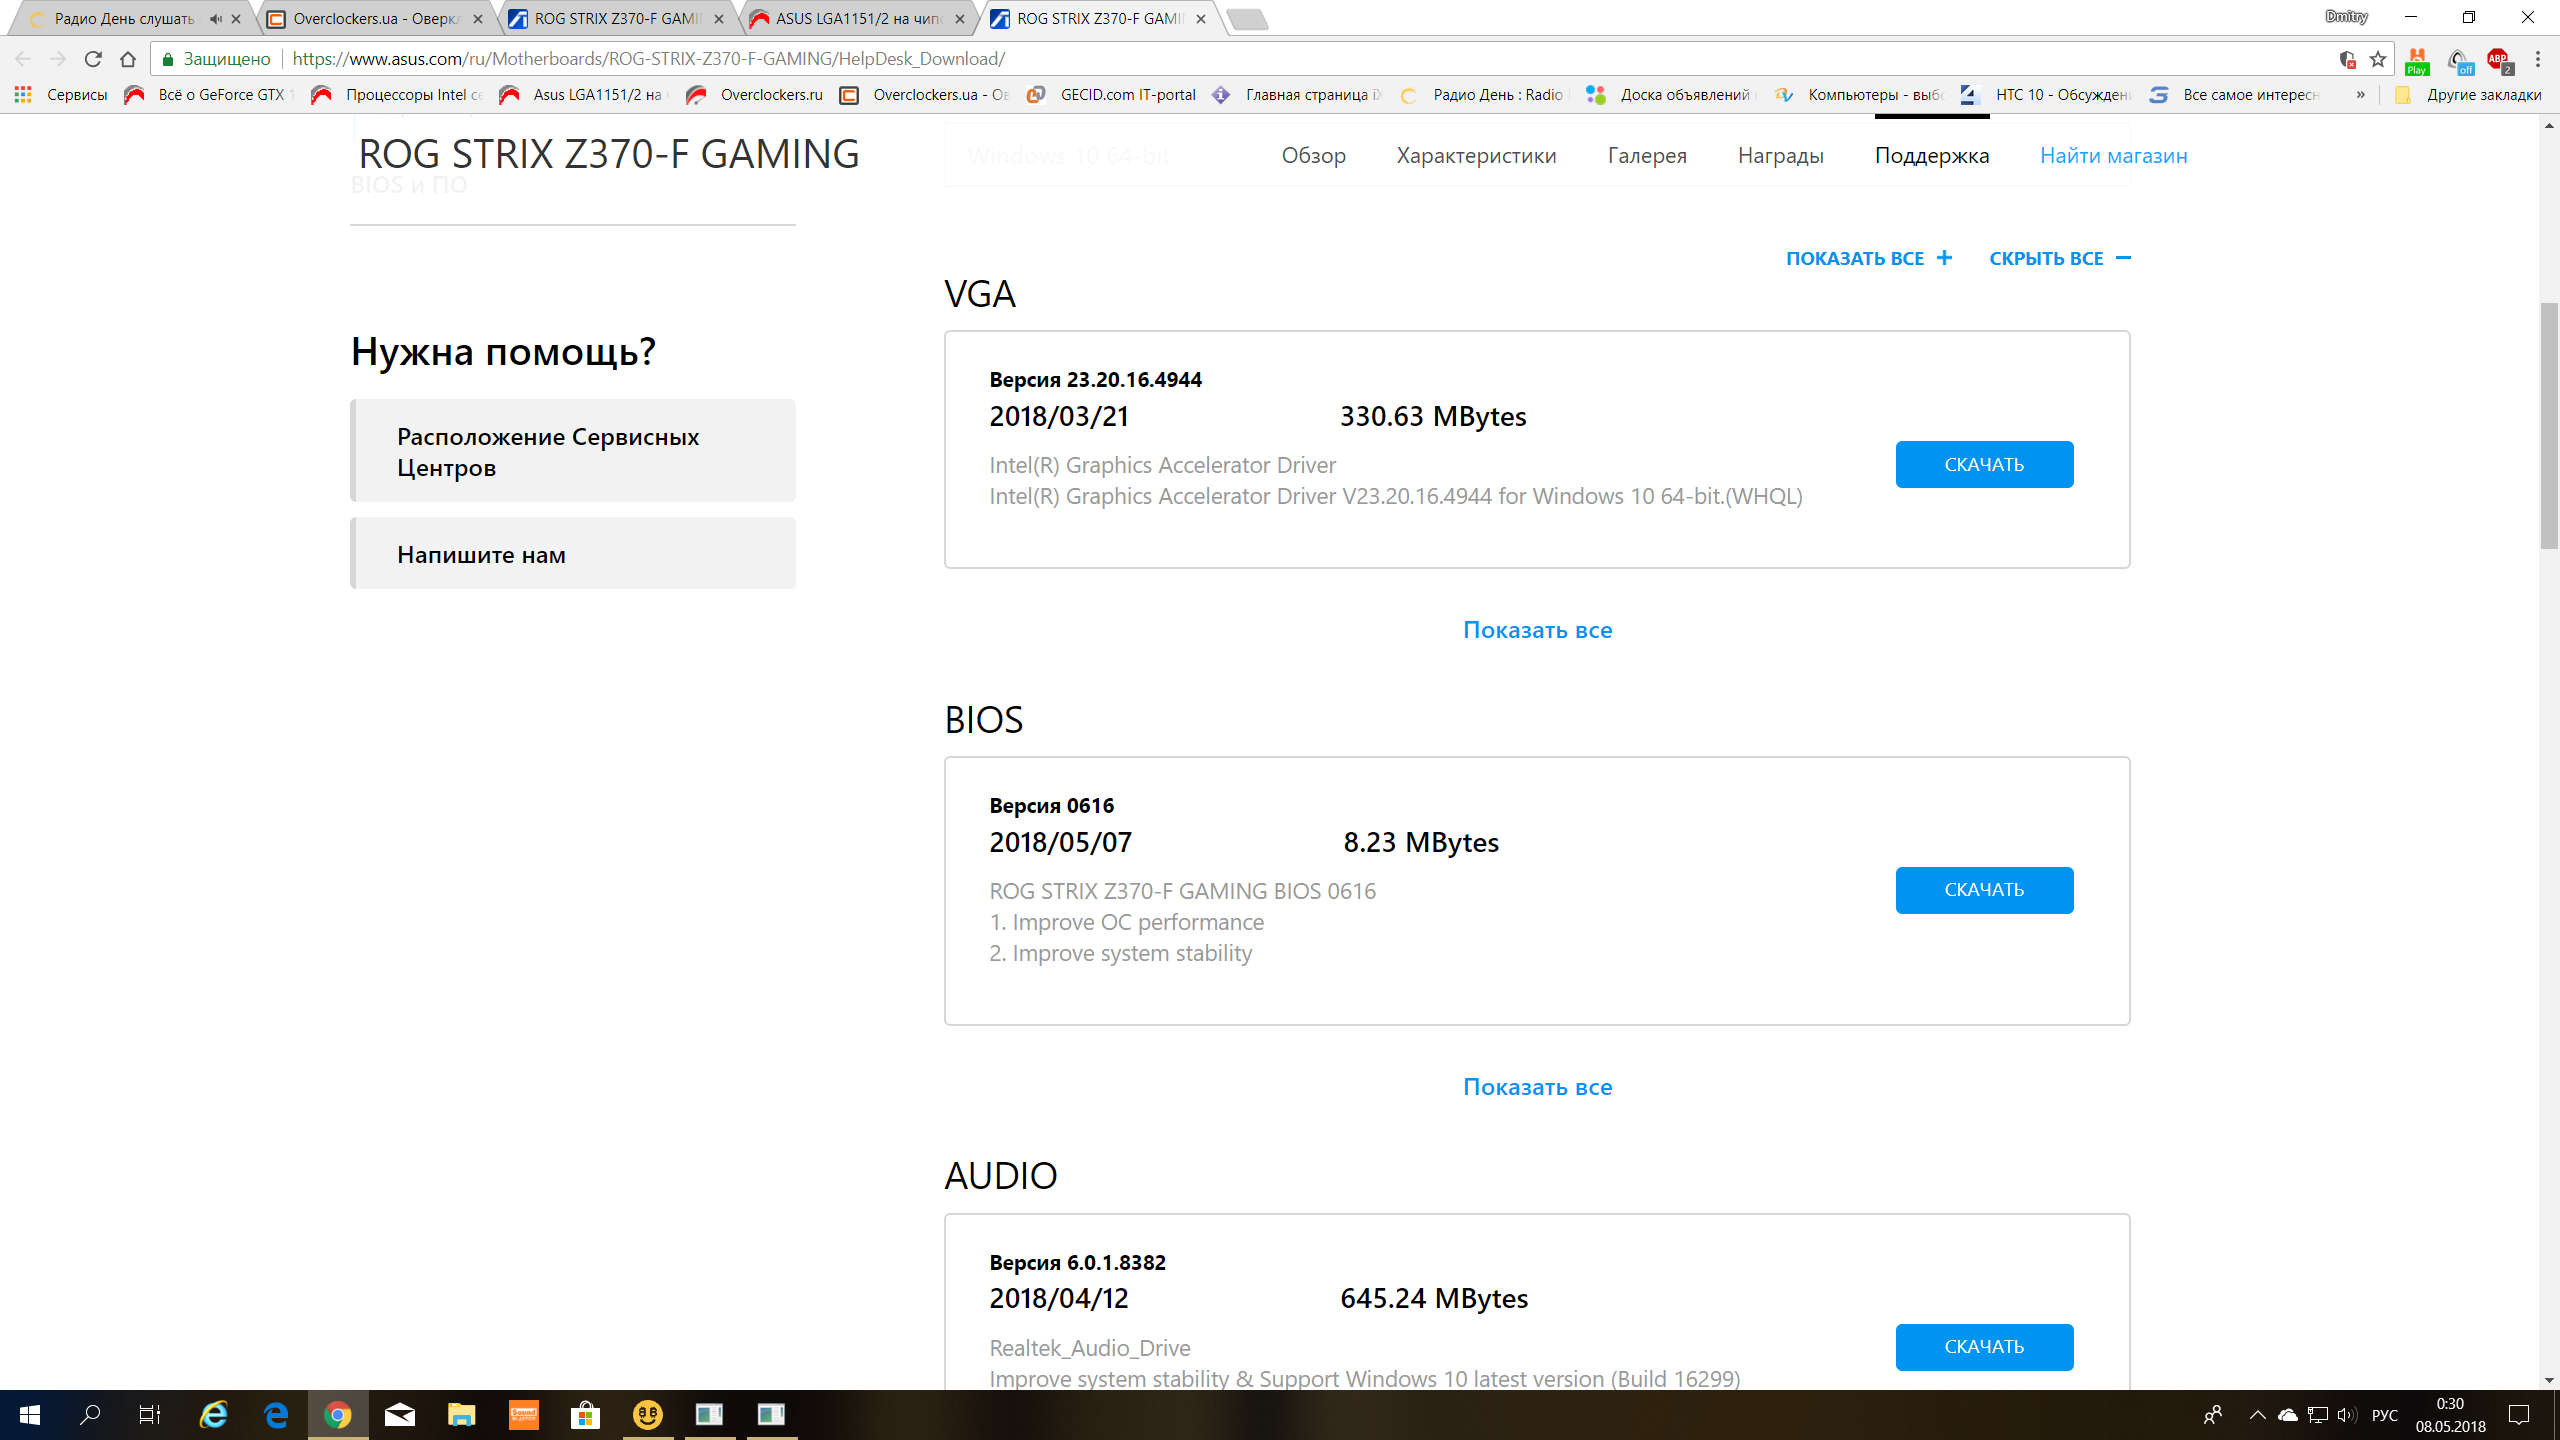Mute the Радио День tab audio icon

click(x=215, y=19)
